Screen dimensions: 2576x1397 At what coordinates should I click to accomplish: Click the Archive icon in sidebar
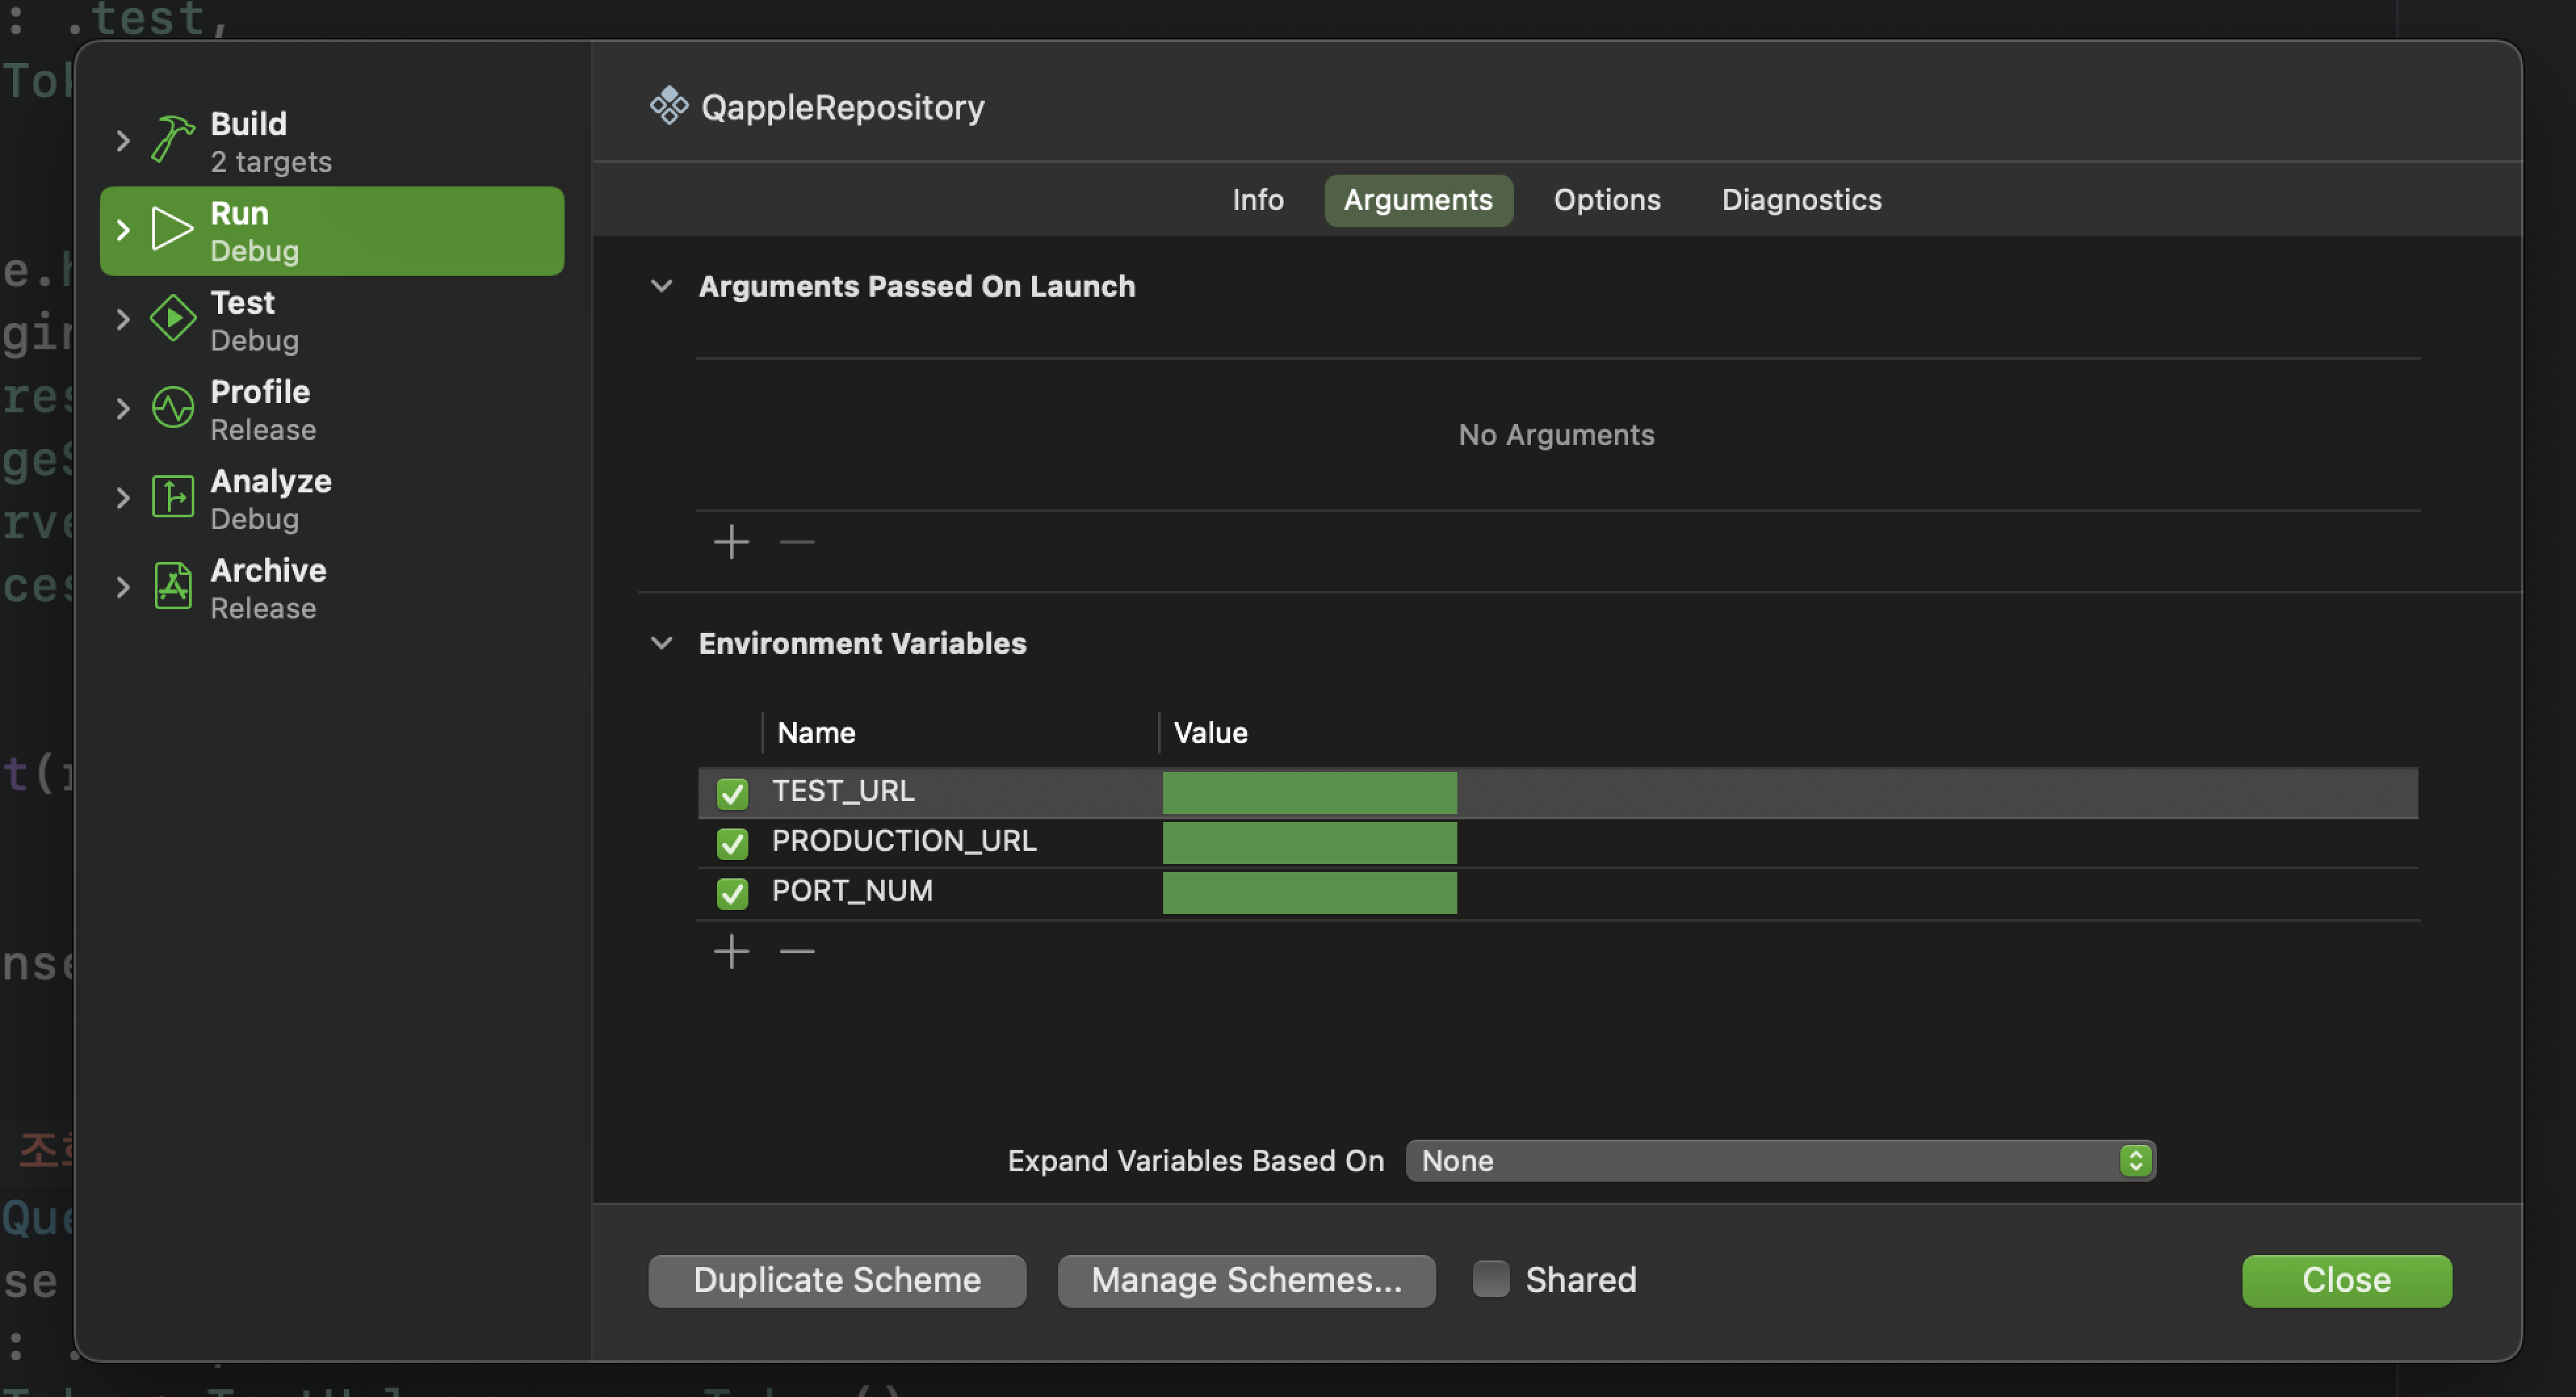pyautogui.click(x=172, y=587)
